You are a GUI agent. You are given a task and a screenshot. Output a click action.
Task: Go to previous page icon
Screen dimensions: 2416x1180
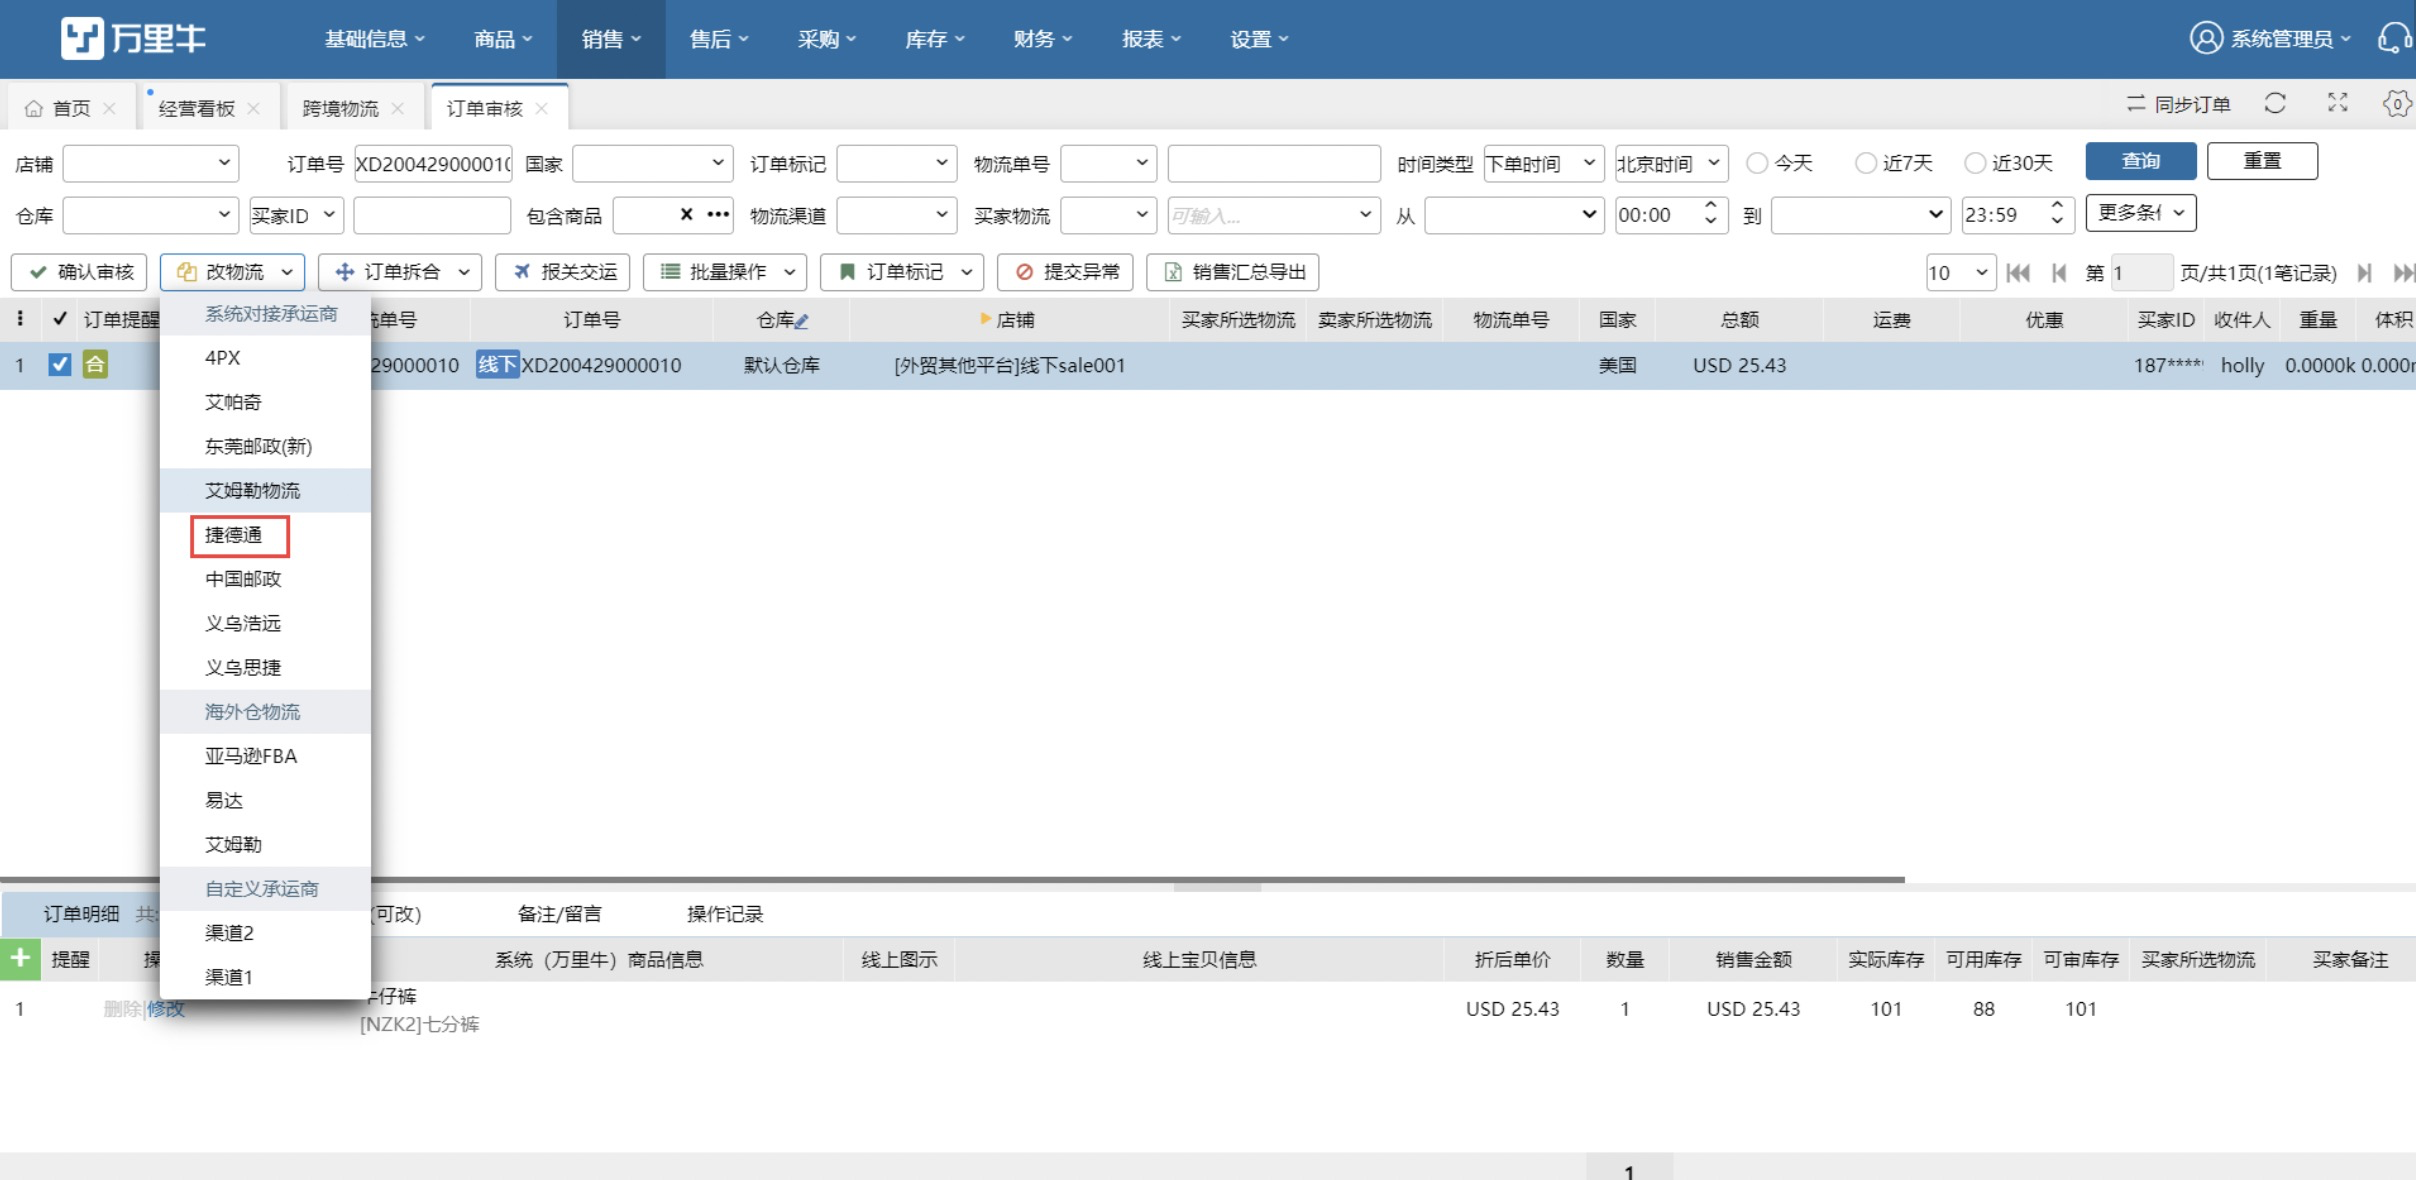[x=2059, y=272]
